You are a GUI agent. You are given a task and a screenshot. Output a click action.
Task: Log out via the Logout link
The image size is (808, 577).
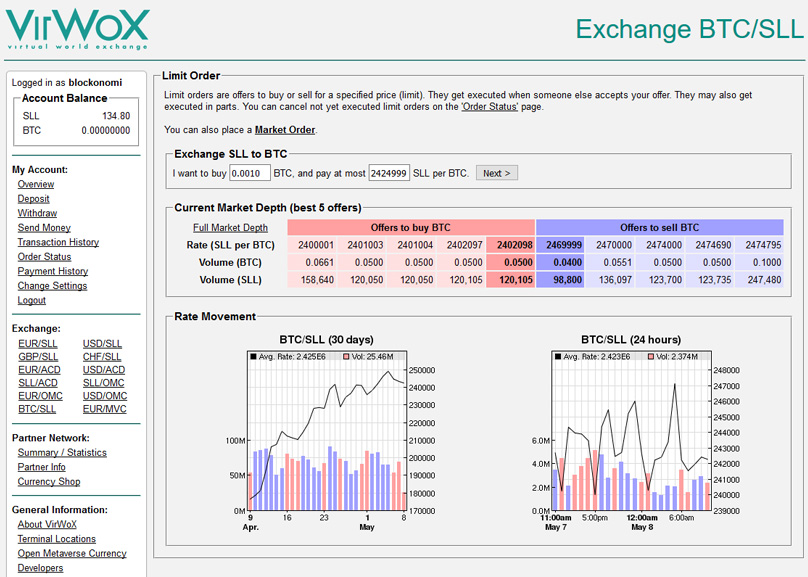coord(31,300)
